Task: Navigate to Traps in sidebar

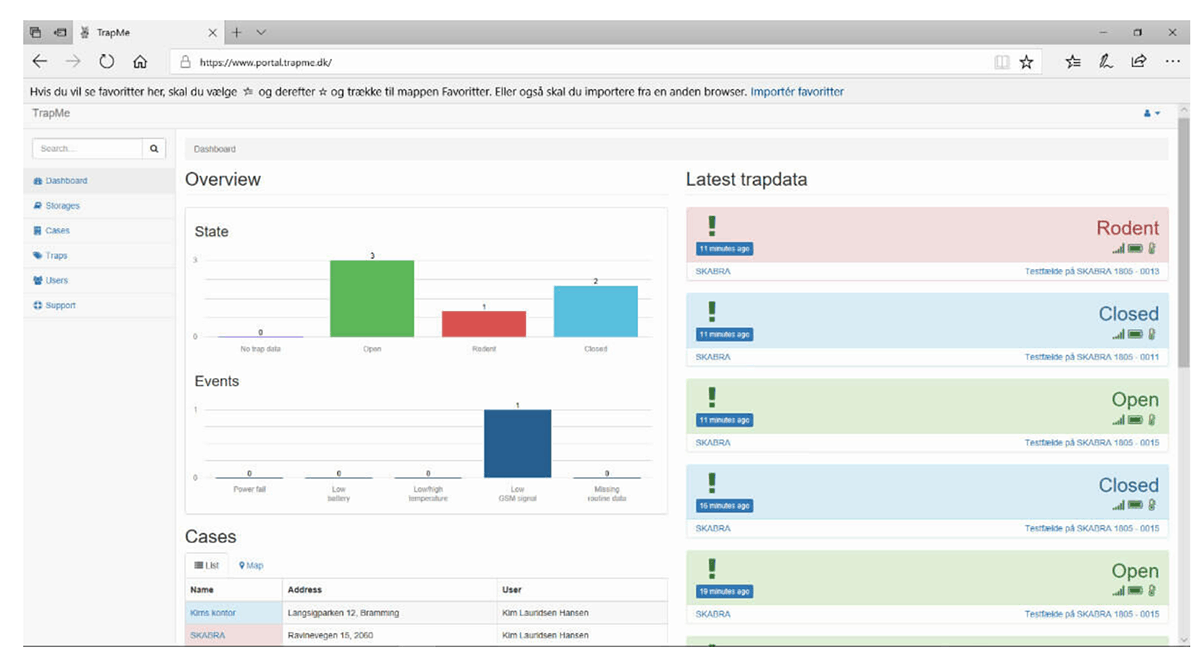Action: click(56, 256)
